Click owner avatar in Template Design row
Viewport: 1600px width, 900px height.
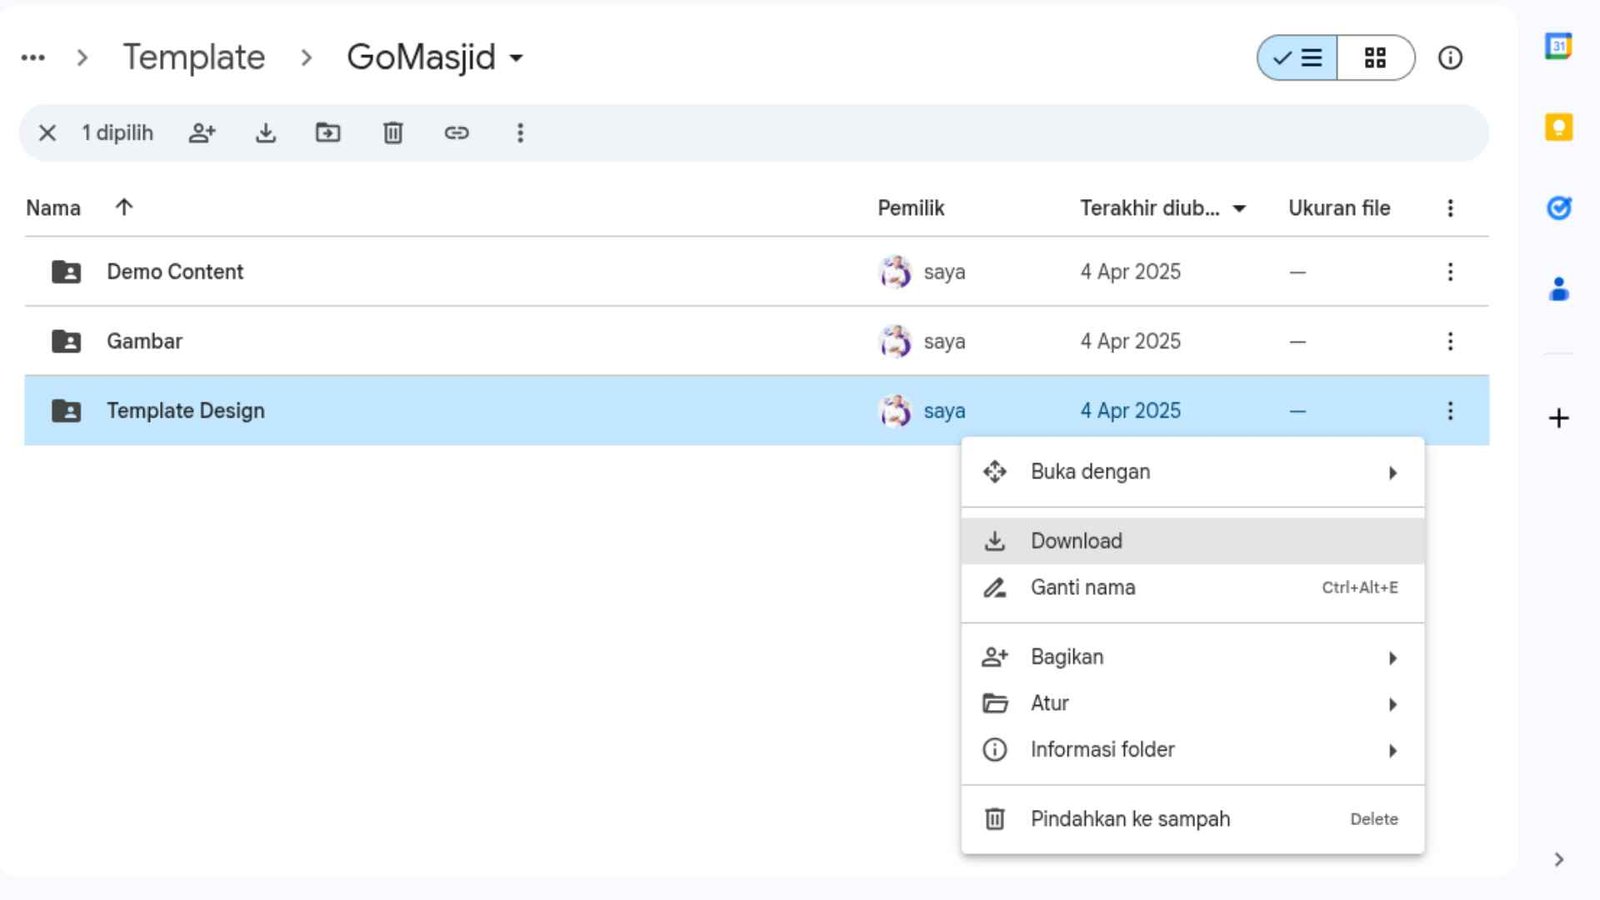coord(895,411)
